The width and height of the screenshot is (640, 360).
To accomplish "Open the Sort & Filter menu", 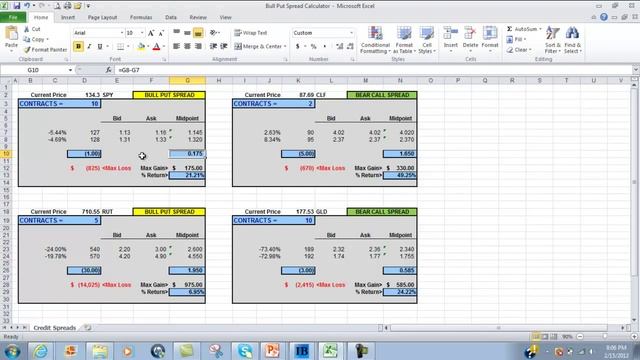I will tap(553, 40).
